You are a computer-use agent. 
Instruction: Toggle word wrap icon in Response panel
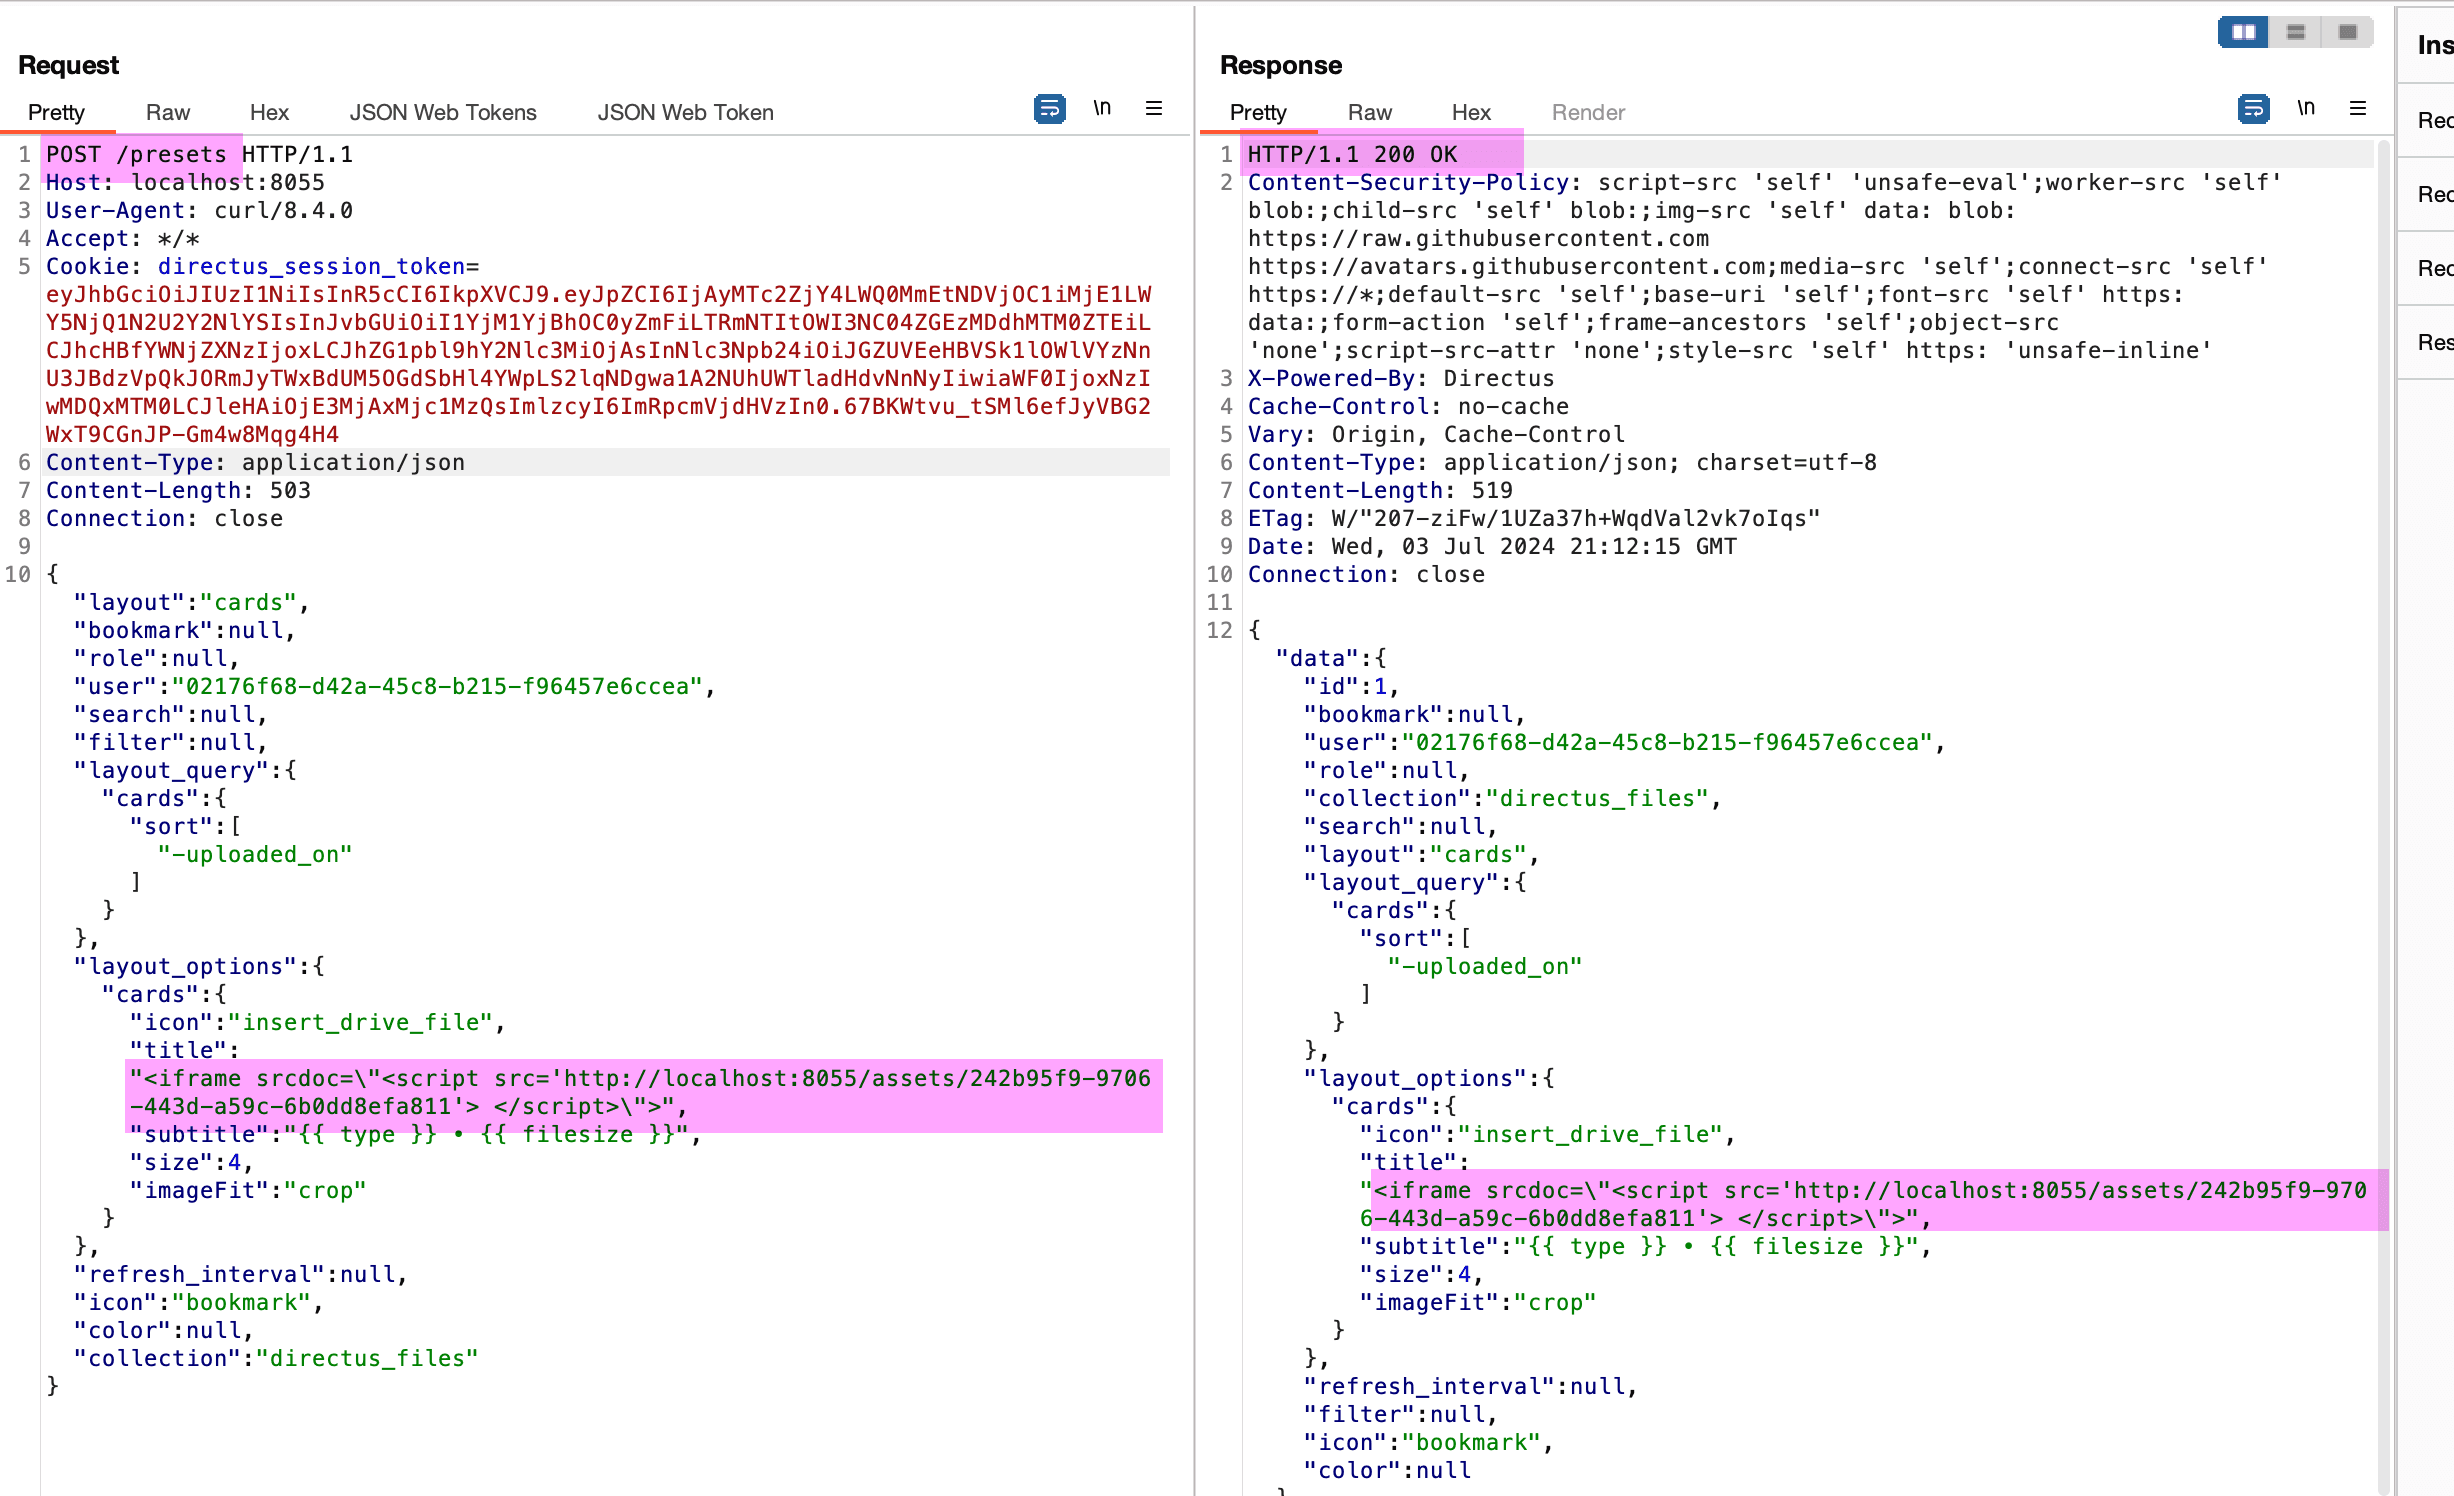point(2253,108)
